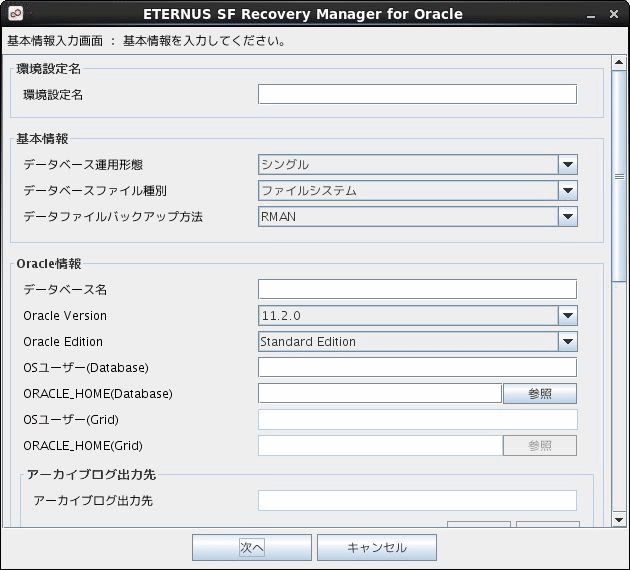
Task: Click the vertical scrollbar thumb
Action: pos(619,177)
